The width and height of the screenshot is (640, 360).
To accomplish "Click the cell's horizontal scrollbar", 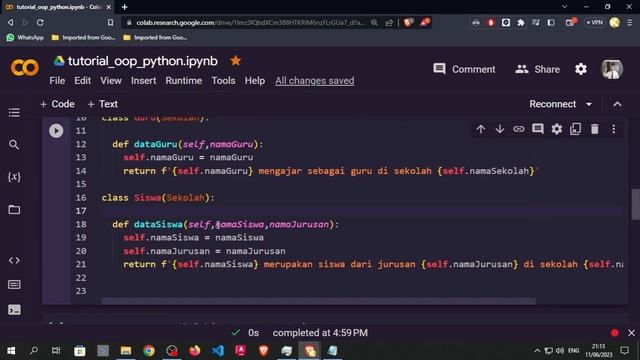I will click(318, 301).
